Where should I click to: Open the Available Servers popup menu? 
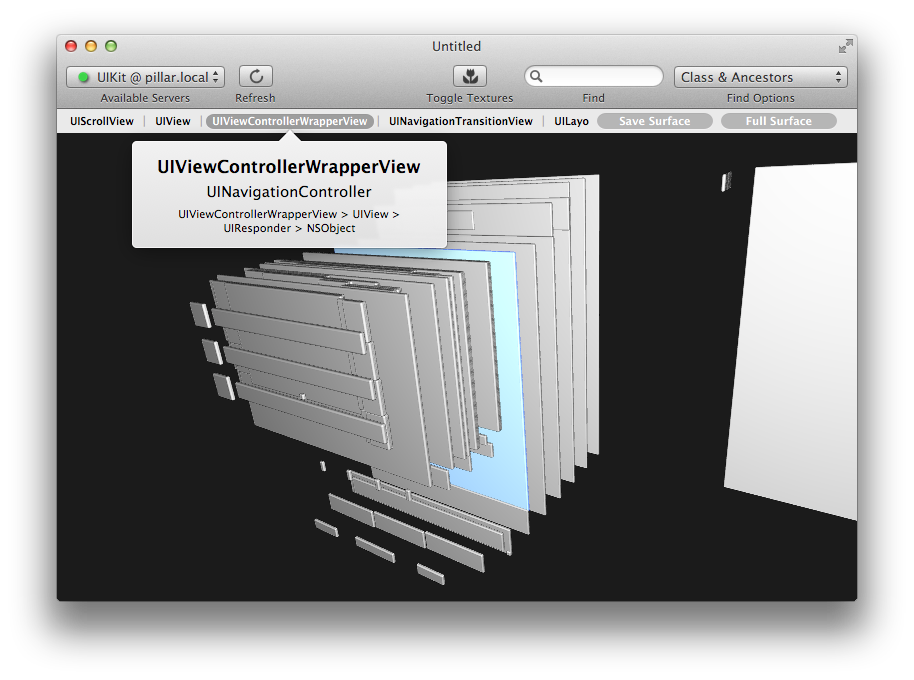click(145, 77)
